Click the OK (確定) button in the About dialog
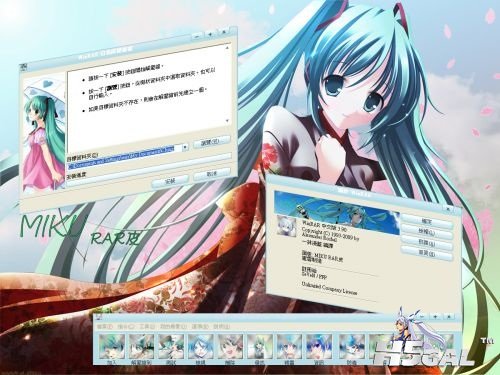 pyautogui.click(x=426, y=221)
